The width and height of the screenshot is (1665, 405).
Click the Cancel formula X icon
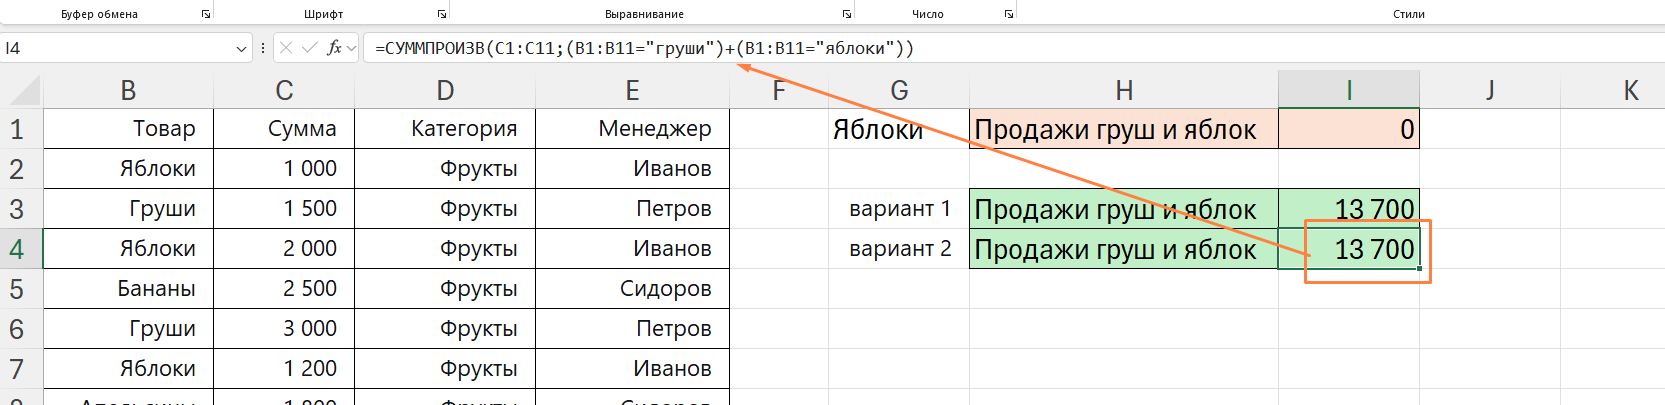pyautogui.click(x=287, y=48)
